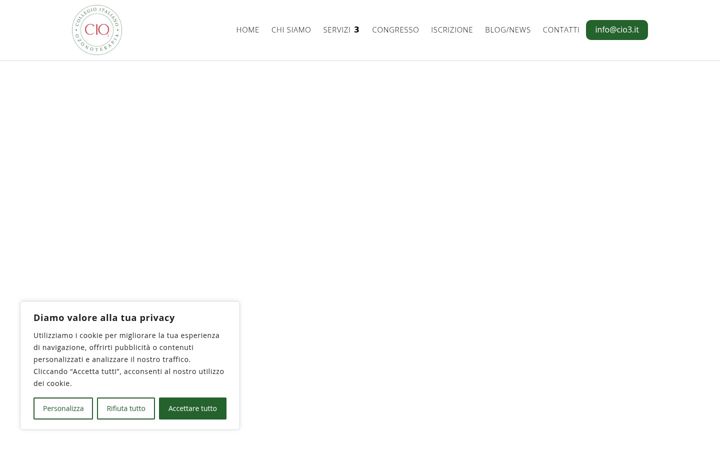Viewport: 720px width, 450px height.
Task: Open the SERVIZI menu
Action: pos(337,30)
